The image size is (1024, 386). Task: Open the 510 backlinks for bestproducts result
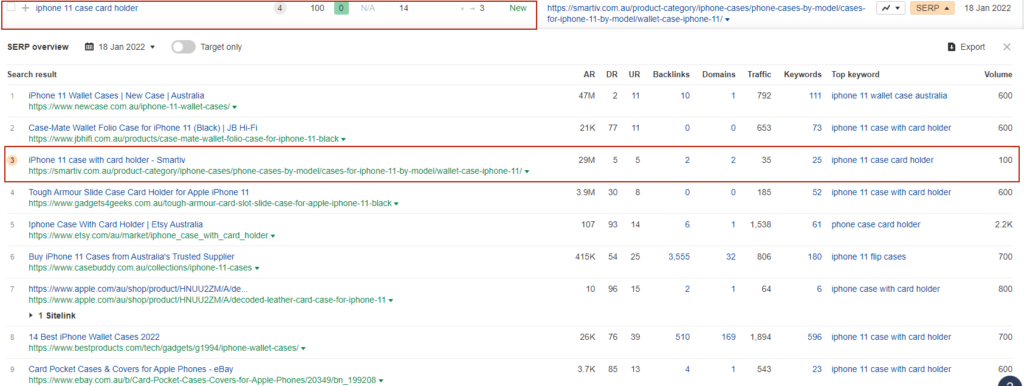(x=682, y=337)
